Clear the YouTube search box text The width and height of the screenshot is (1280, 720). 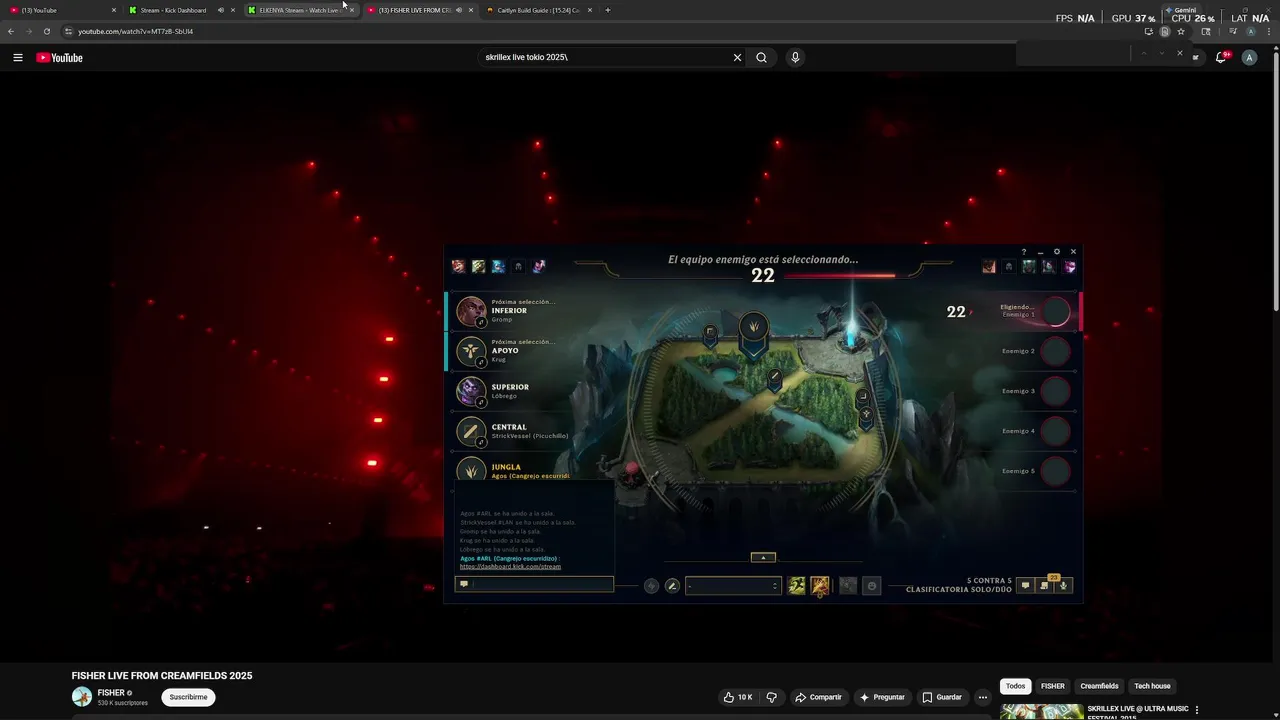click(x=737, y=58)
